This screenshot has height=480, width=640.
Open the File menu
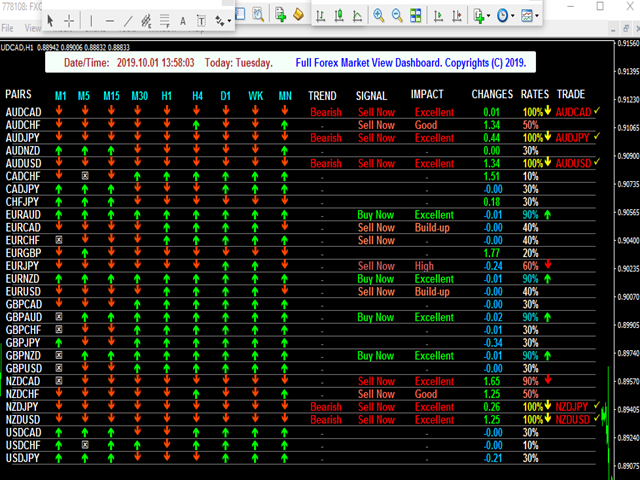point(8,30)
